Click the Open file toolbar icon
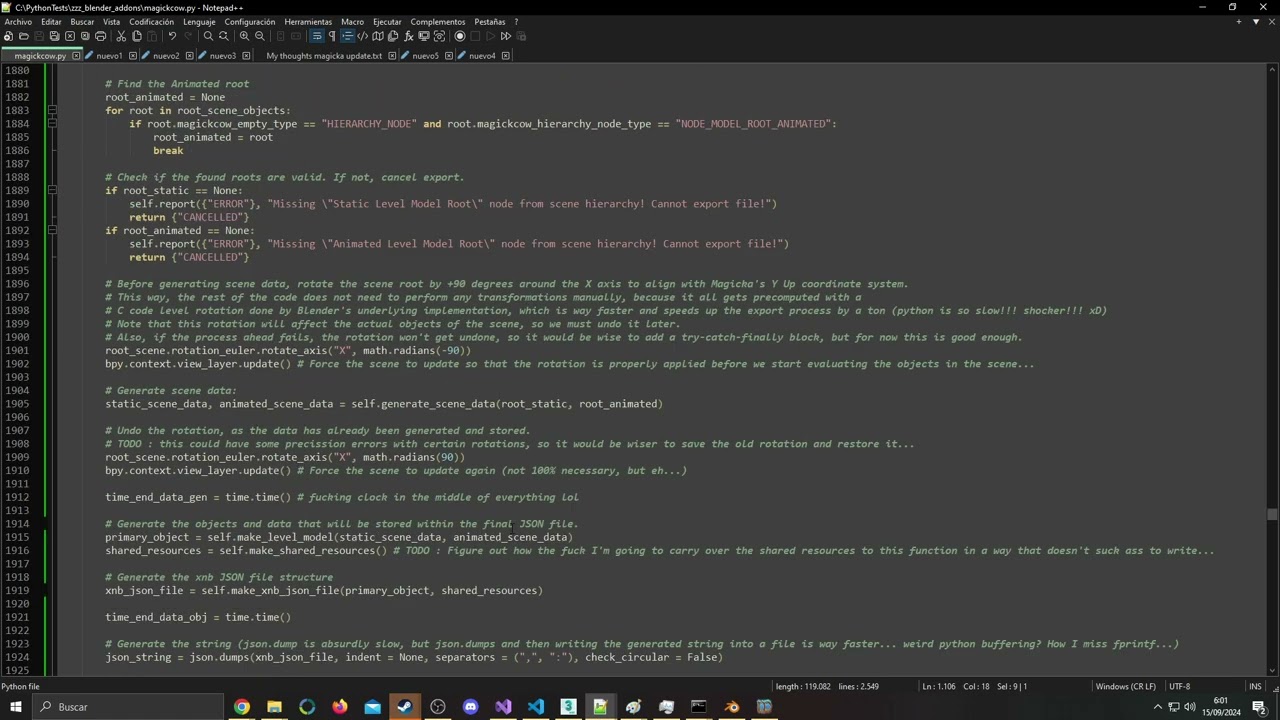The width and height of the screenshot is (1280, 720). pos(24,36)
